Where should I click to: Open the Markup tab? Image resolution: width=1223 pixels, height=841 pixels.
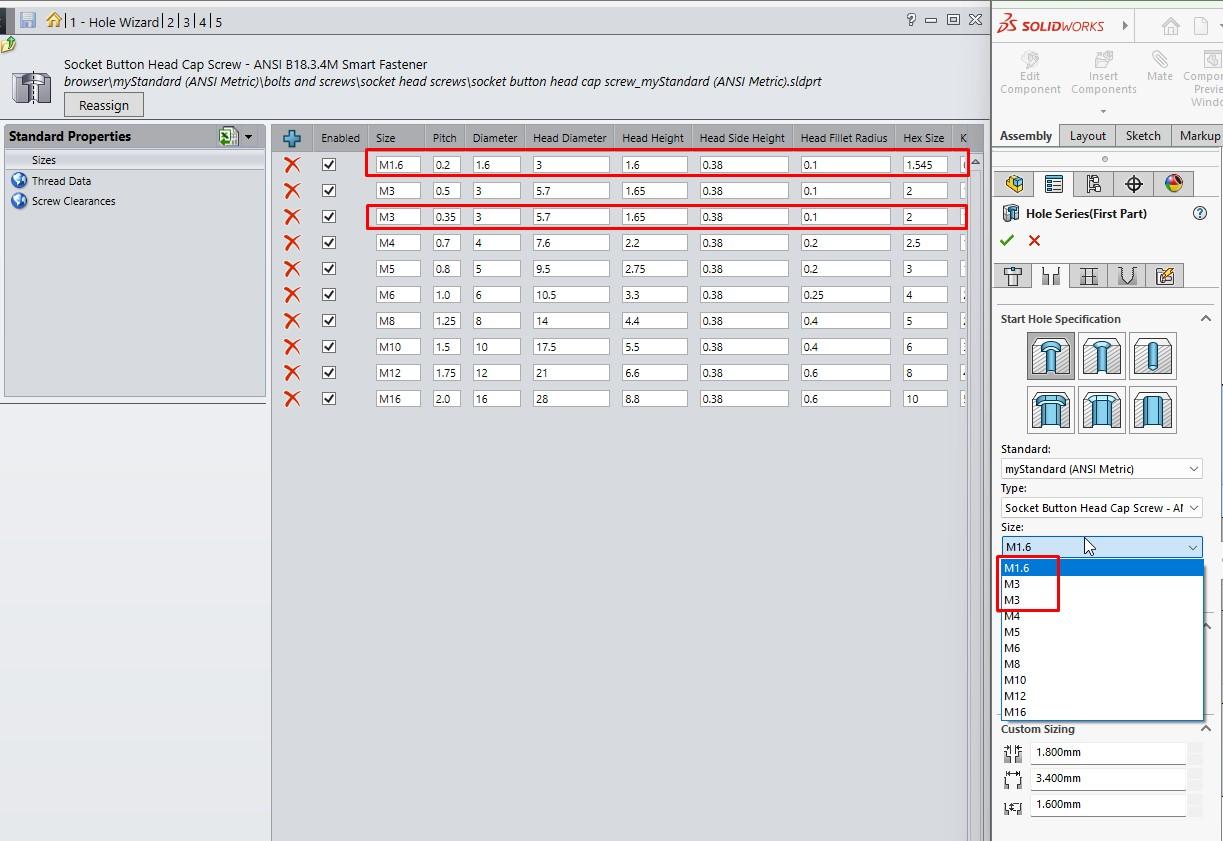pos(1199,136)
